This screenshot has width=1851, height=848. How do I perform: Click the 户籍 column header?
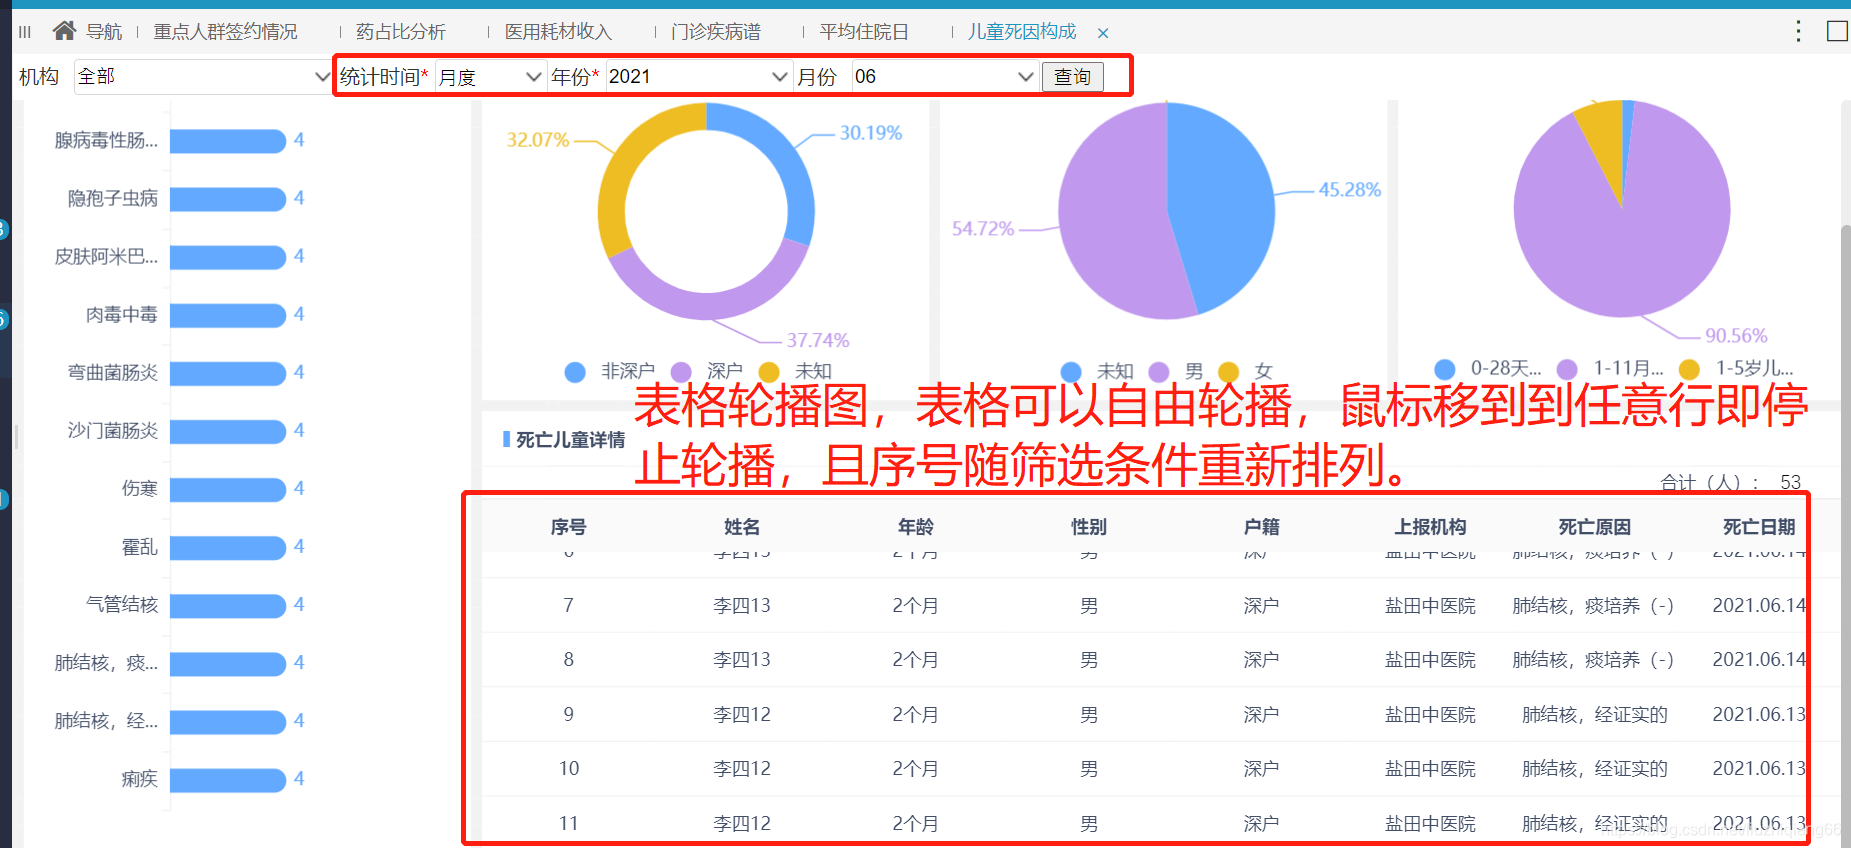pyautogui.click(x=1262, y=527)
